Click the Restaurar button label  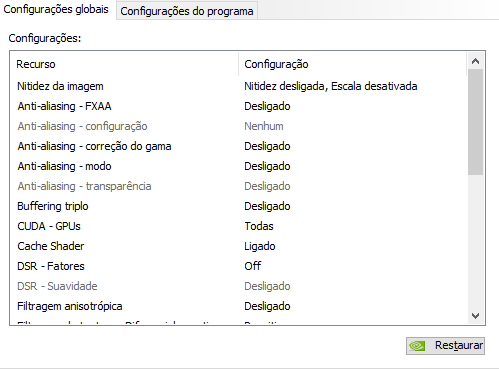coord(459,345)
